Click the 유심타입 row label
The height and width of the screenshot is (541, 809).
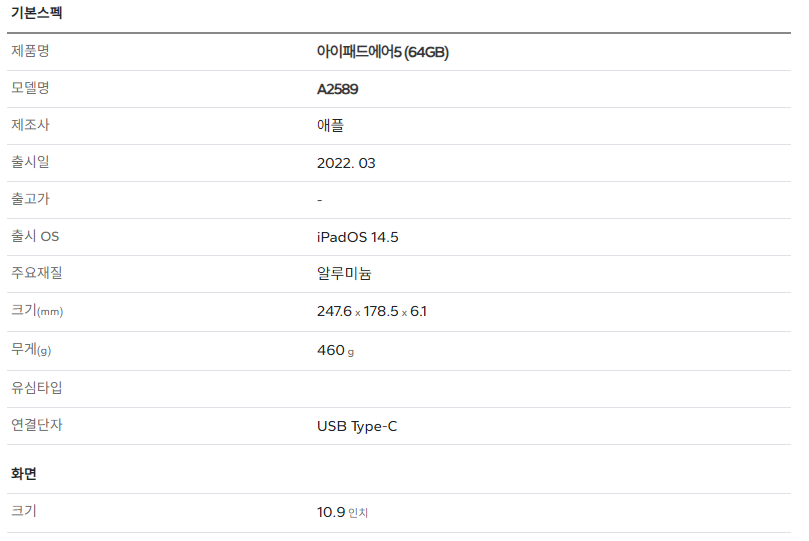tap(37, 387)
